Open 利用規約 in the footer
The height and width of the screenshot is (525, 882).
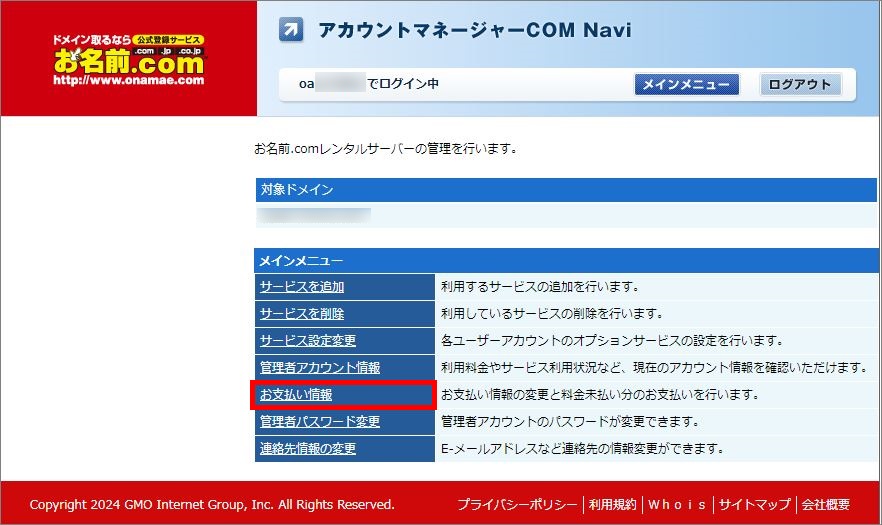(x=613, y=505)
